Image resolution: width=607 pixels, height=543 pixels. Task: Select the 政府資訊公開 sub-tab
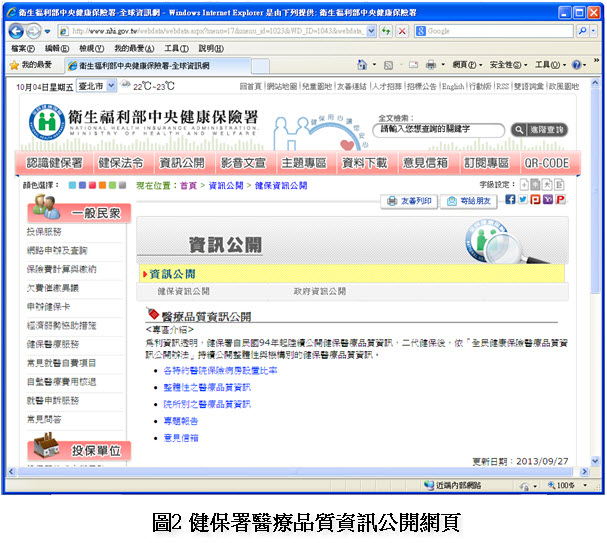coord(319,291)
